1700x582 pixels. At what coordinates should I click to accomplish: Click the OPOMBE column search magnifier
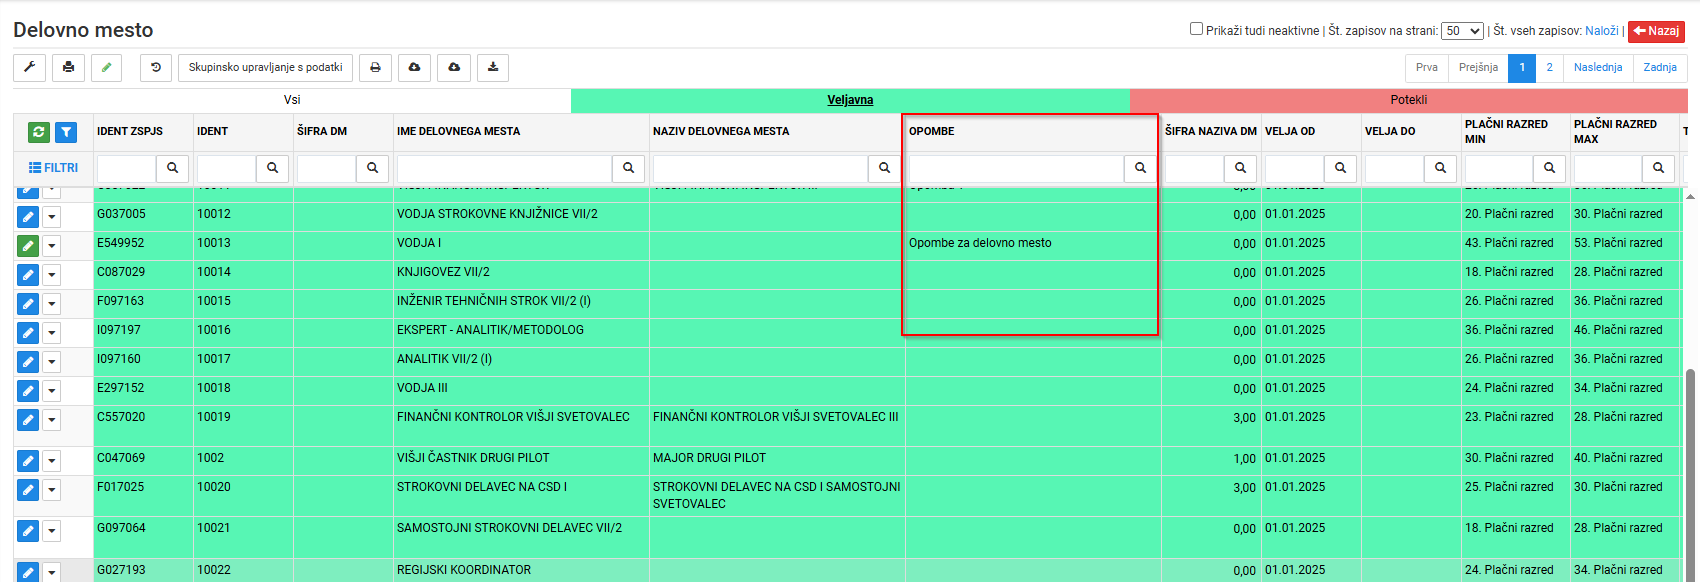(1141, 168)
